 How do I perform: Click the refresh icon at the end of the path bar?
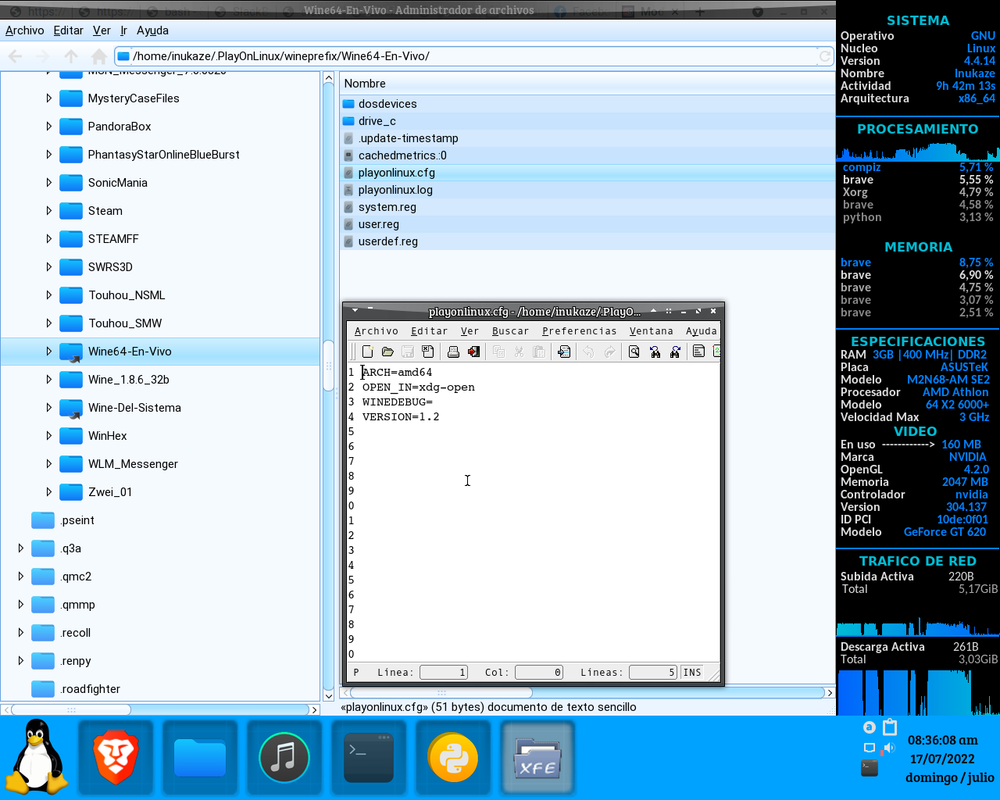pyautogui.click(x=825, y=57)
